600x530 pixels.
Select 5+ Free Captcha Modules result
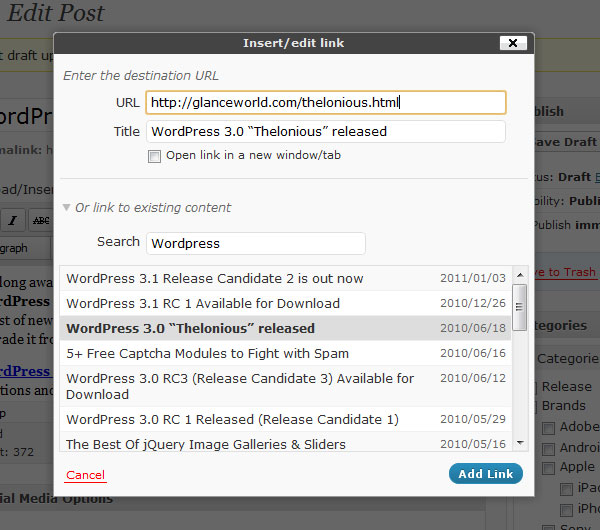[285, 354]
